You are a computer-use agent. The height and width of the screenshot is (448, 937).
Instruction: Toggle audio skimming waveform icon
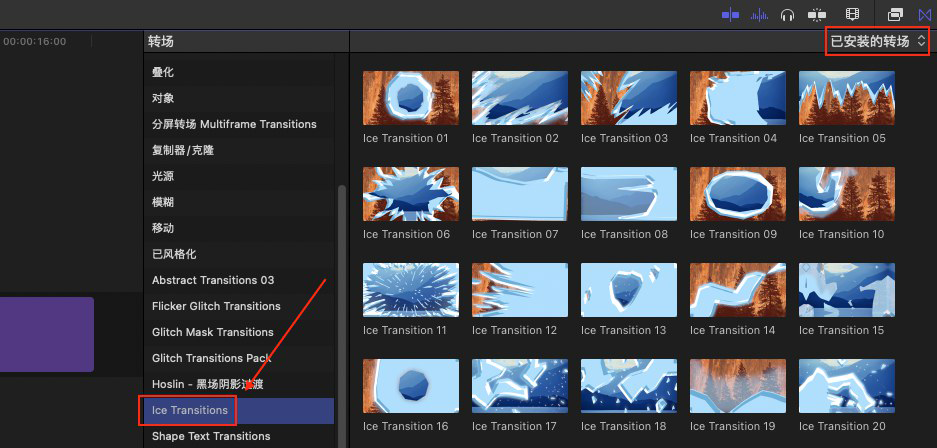[759, 14]
